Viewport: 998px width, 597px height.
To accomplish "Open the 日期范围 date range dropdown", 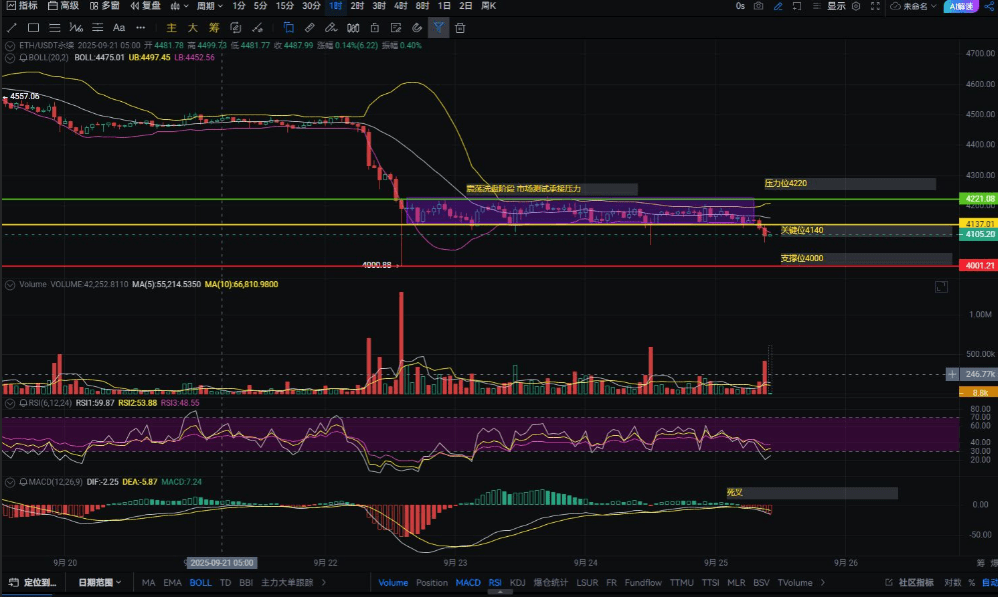I will tap(99, 582).
